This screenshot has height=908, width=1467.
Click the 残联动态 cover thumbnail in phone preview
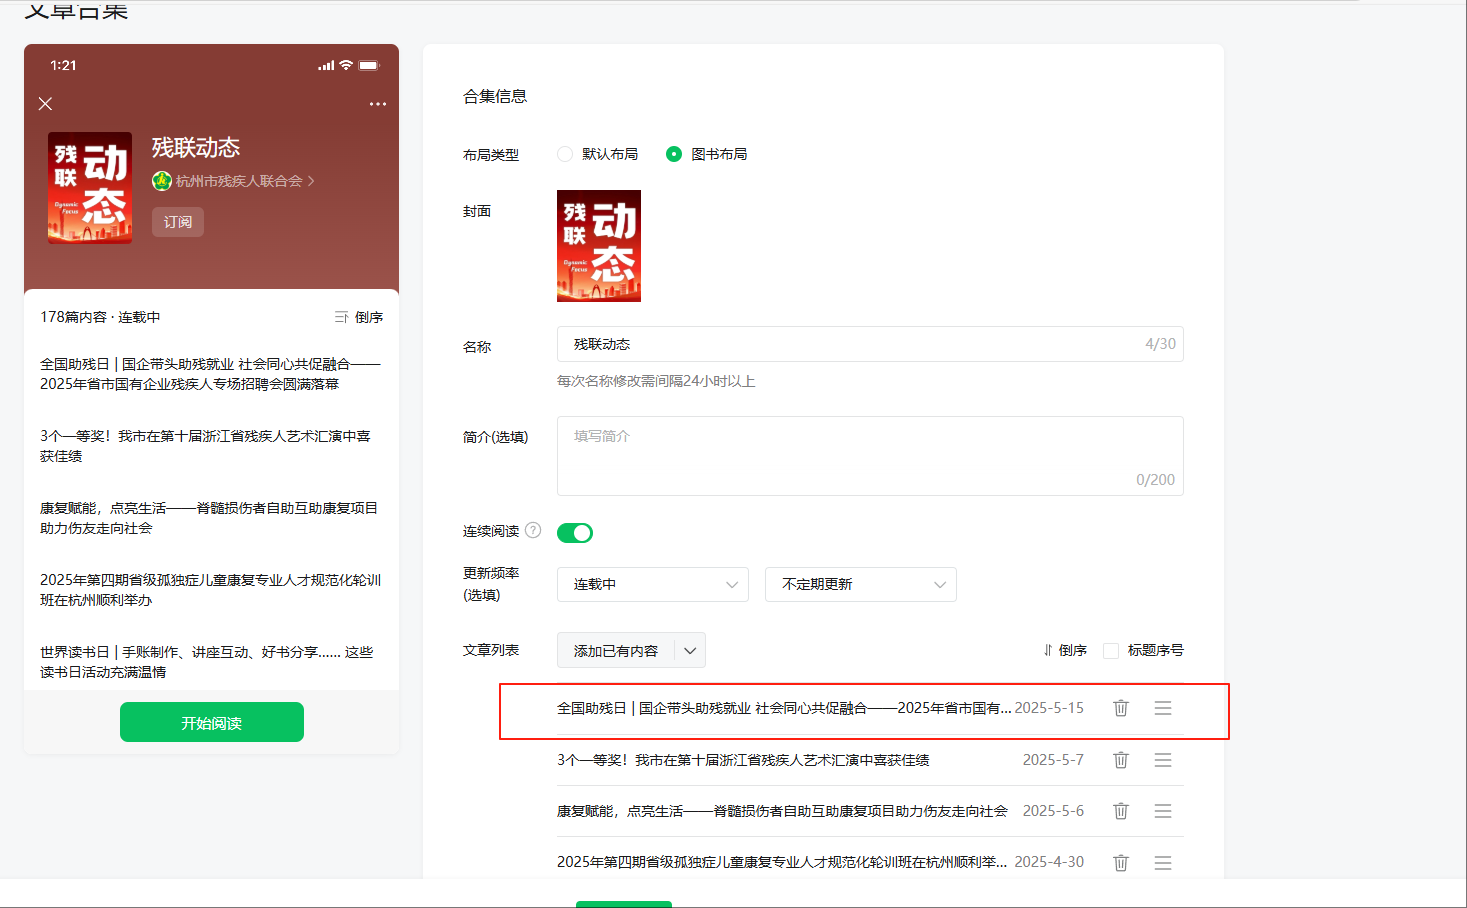tap(90, 188)
